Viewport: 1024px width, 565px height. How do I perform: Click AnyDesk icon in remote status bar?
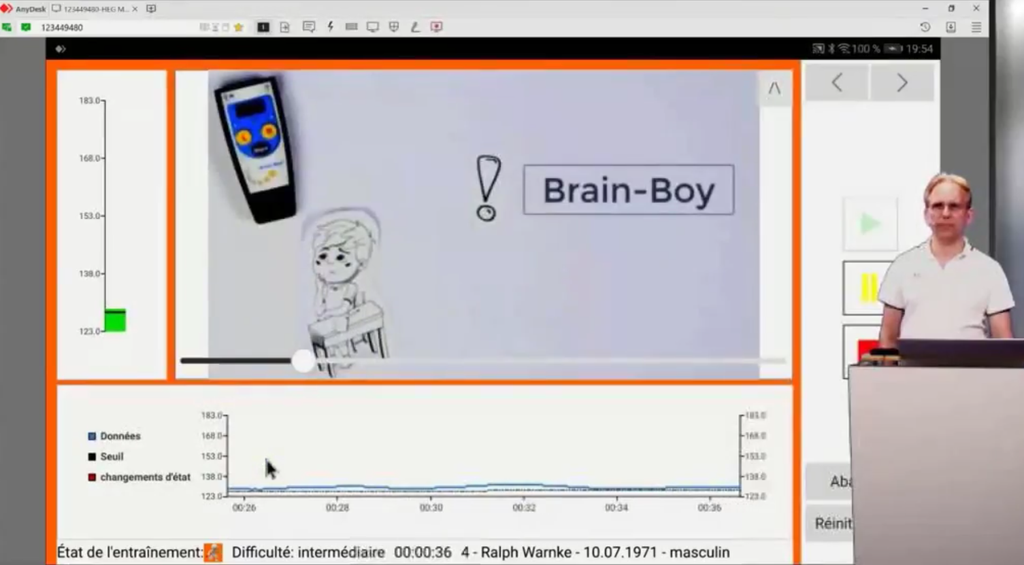[x=60, y=49]
